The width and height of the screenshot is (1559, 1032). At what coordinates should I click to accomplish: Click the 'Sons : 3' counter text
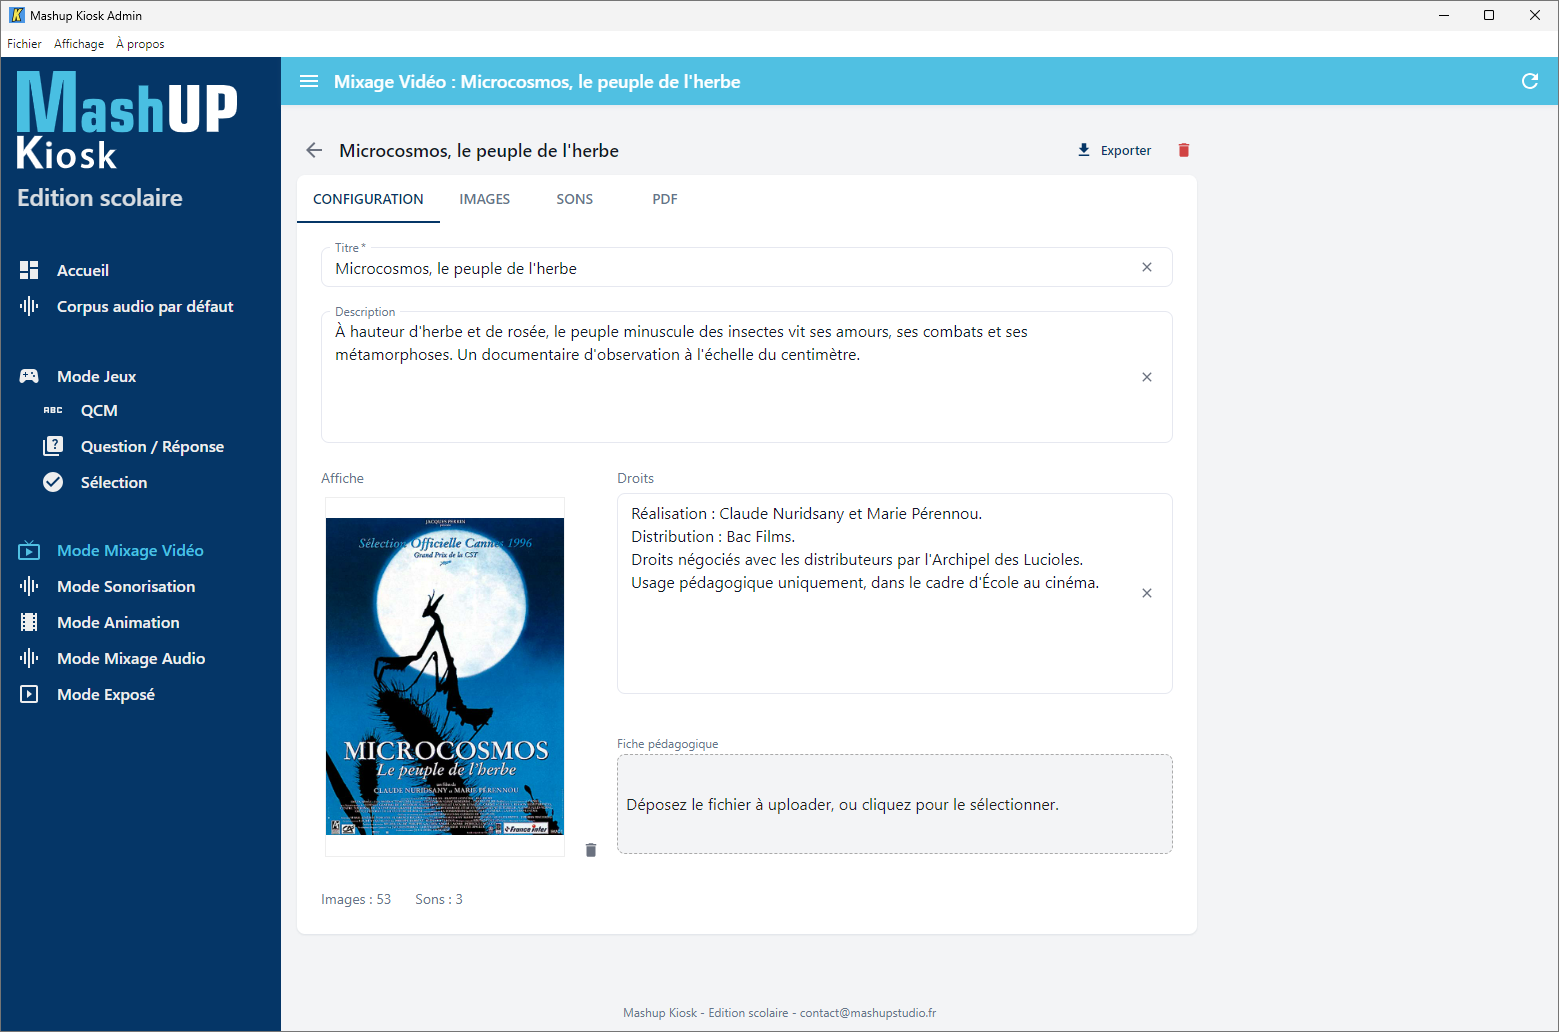tap(439, 899)
